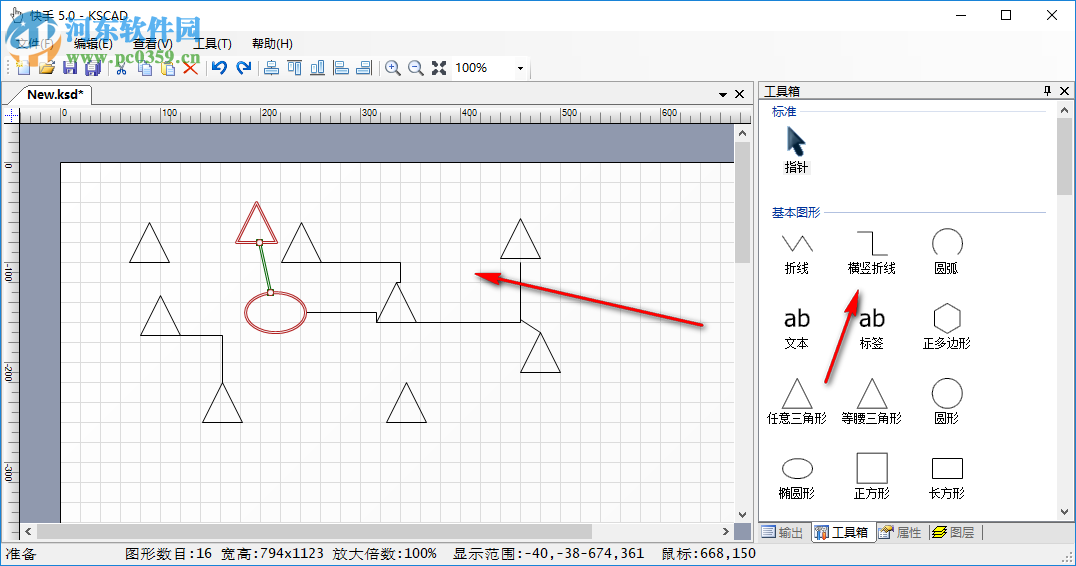This screenshot has width=1076, height=566.
Task: Open a file with folder icon
Action: [47, 68]
